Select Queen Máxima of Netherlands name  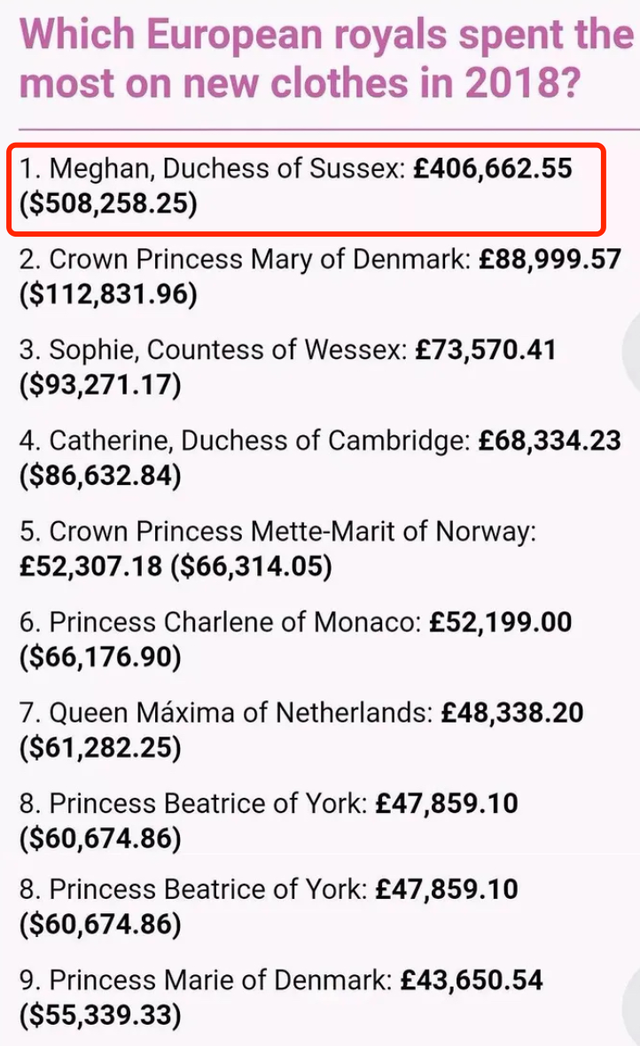[x=240, y=712]
